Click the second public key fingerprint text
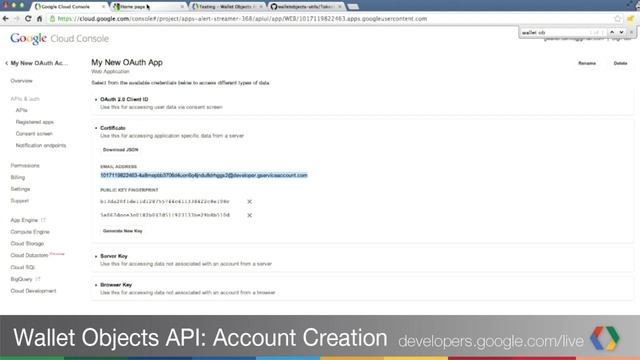640x360 pixels. click(x=165, y=215)
